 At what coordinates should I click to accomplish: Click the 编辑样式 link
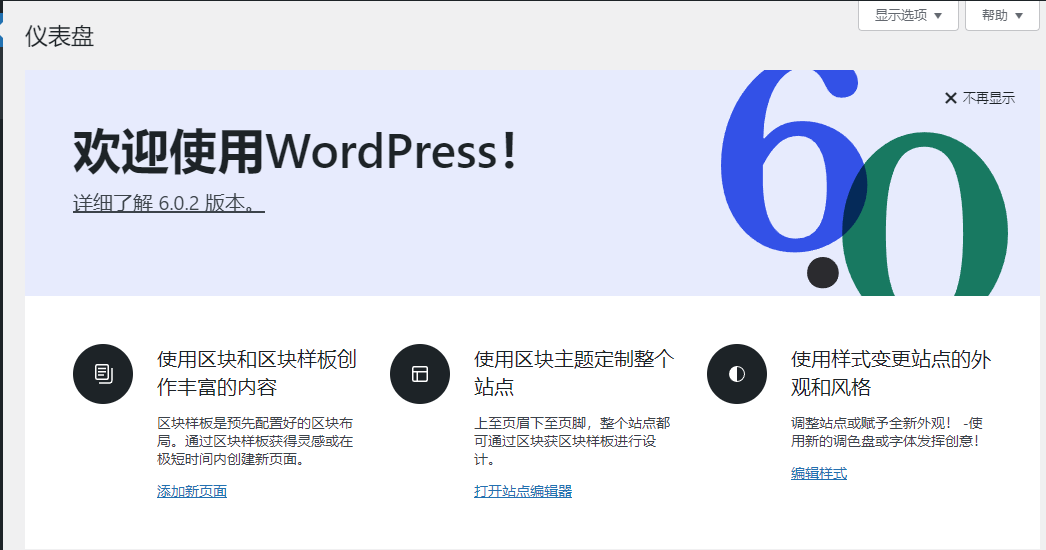(819, 473)
